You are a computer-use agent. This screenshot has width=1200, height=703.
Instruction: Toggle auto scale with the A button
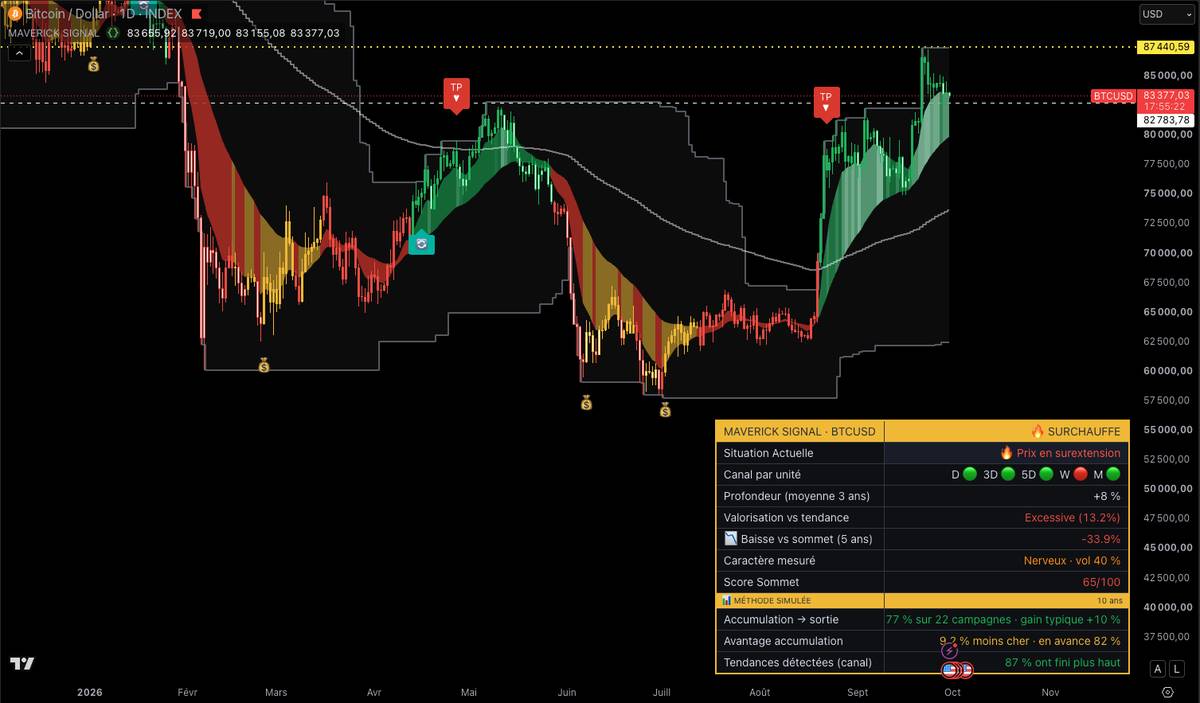pos(1157,669)
